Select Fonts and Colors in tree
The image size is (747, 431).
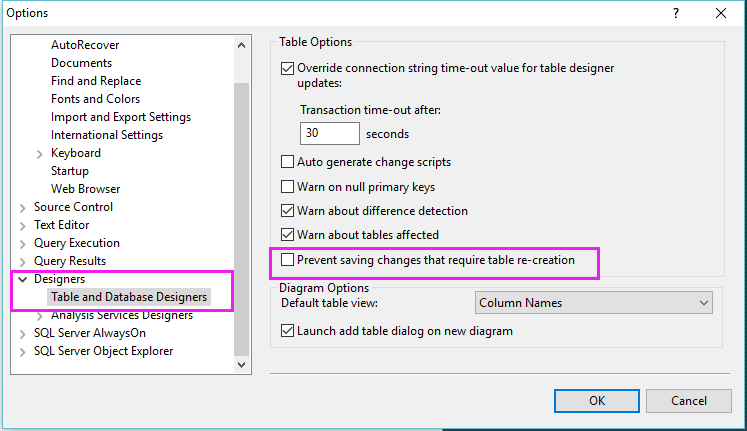96,99
